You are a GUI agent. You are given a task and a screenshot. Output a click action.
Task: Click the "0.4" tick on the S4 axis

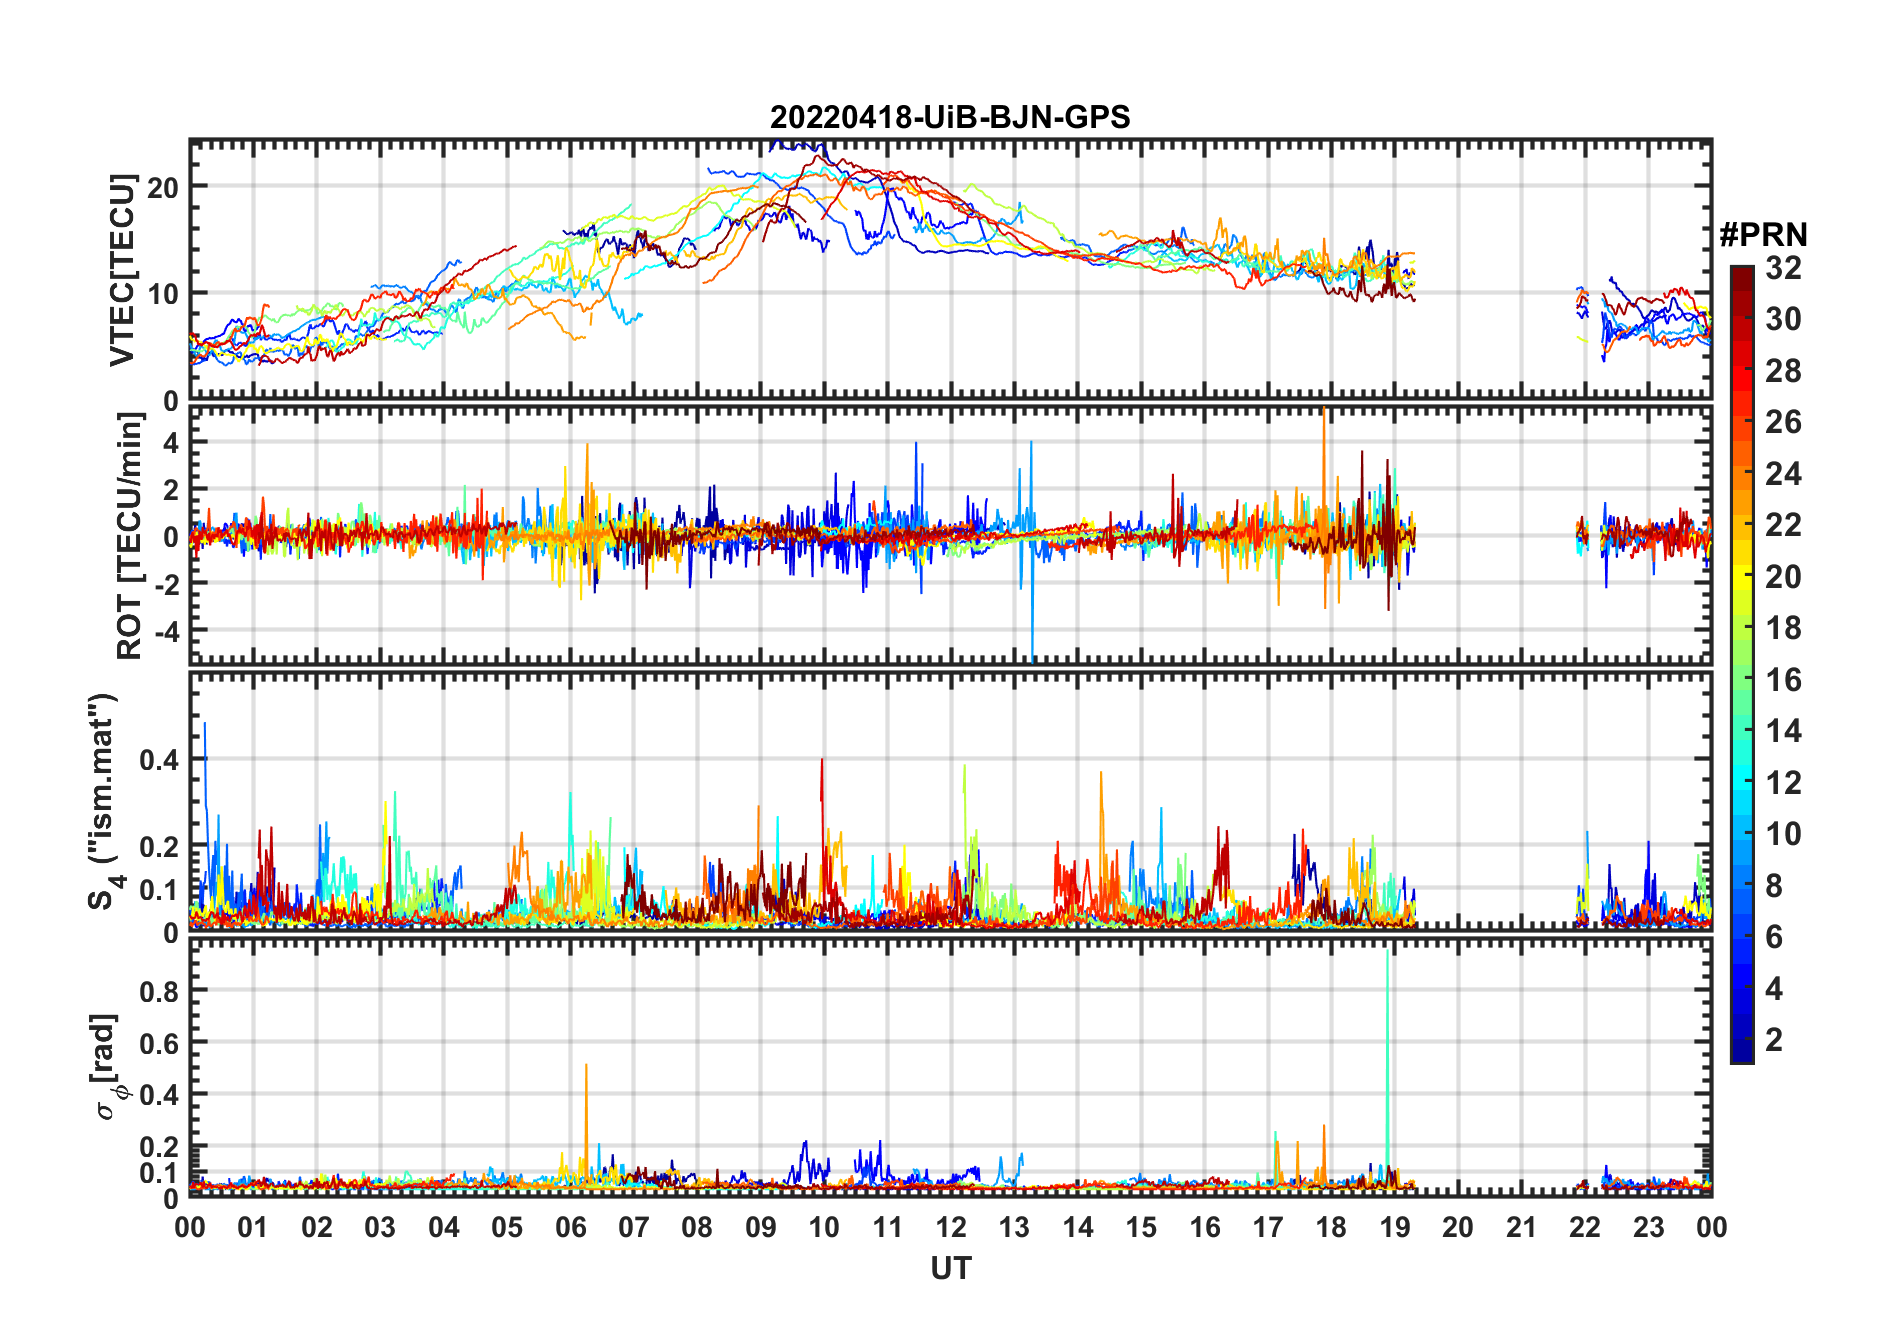tap(160, 760)
